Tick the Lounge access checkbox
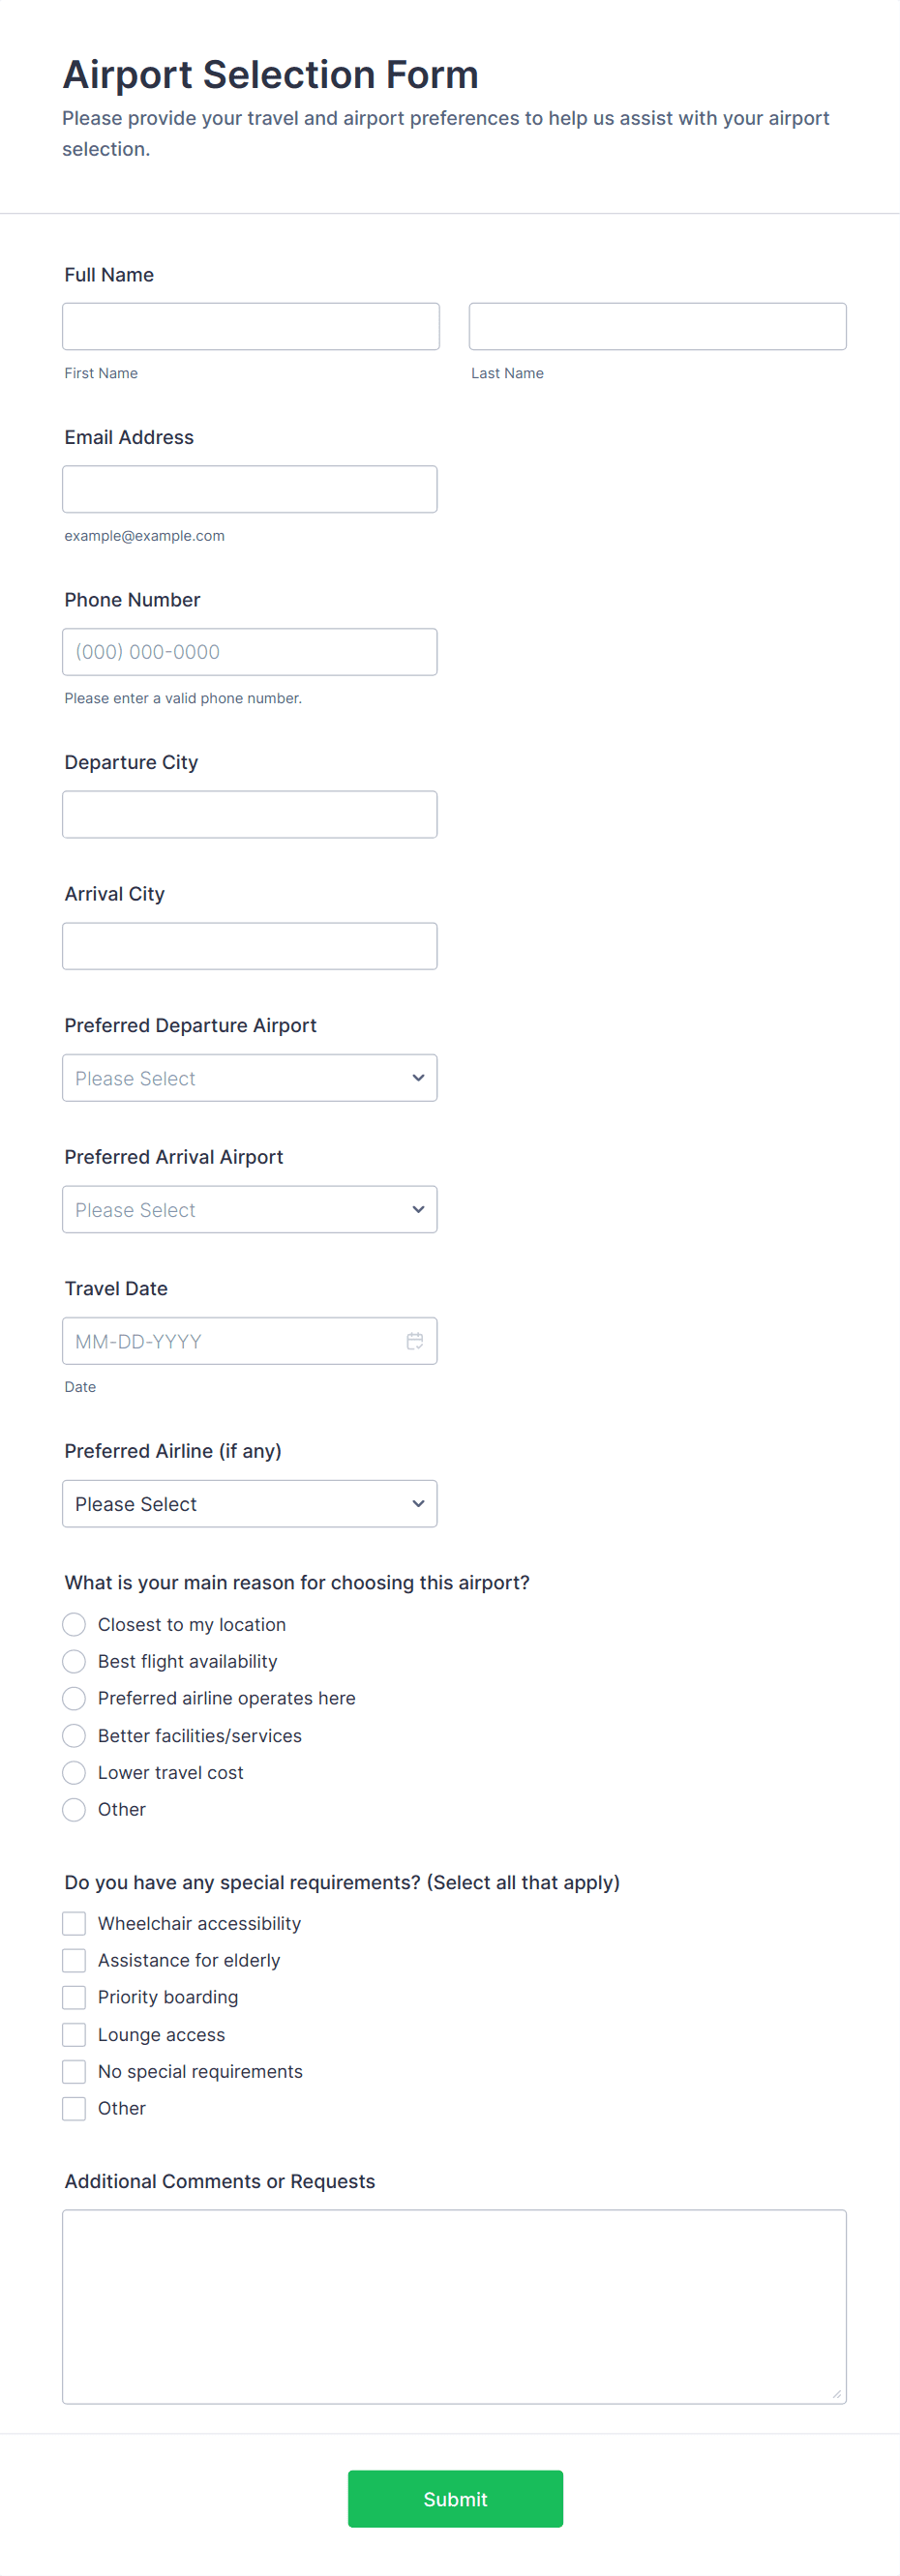This screenshot has width=900, height=2576. [x=74, y=2034]
